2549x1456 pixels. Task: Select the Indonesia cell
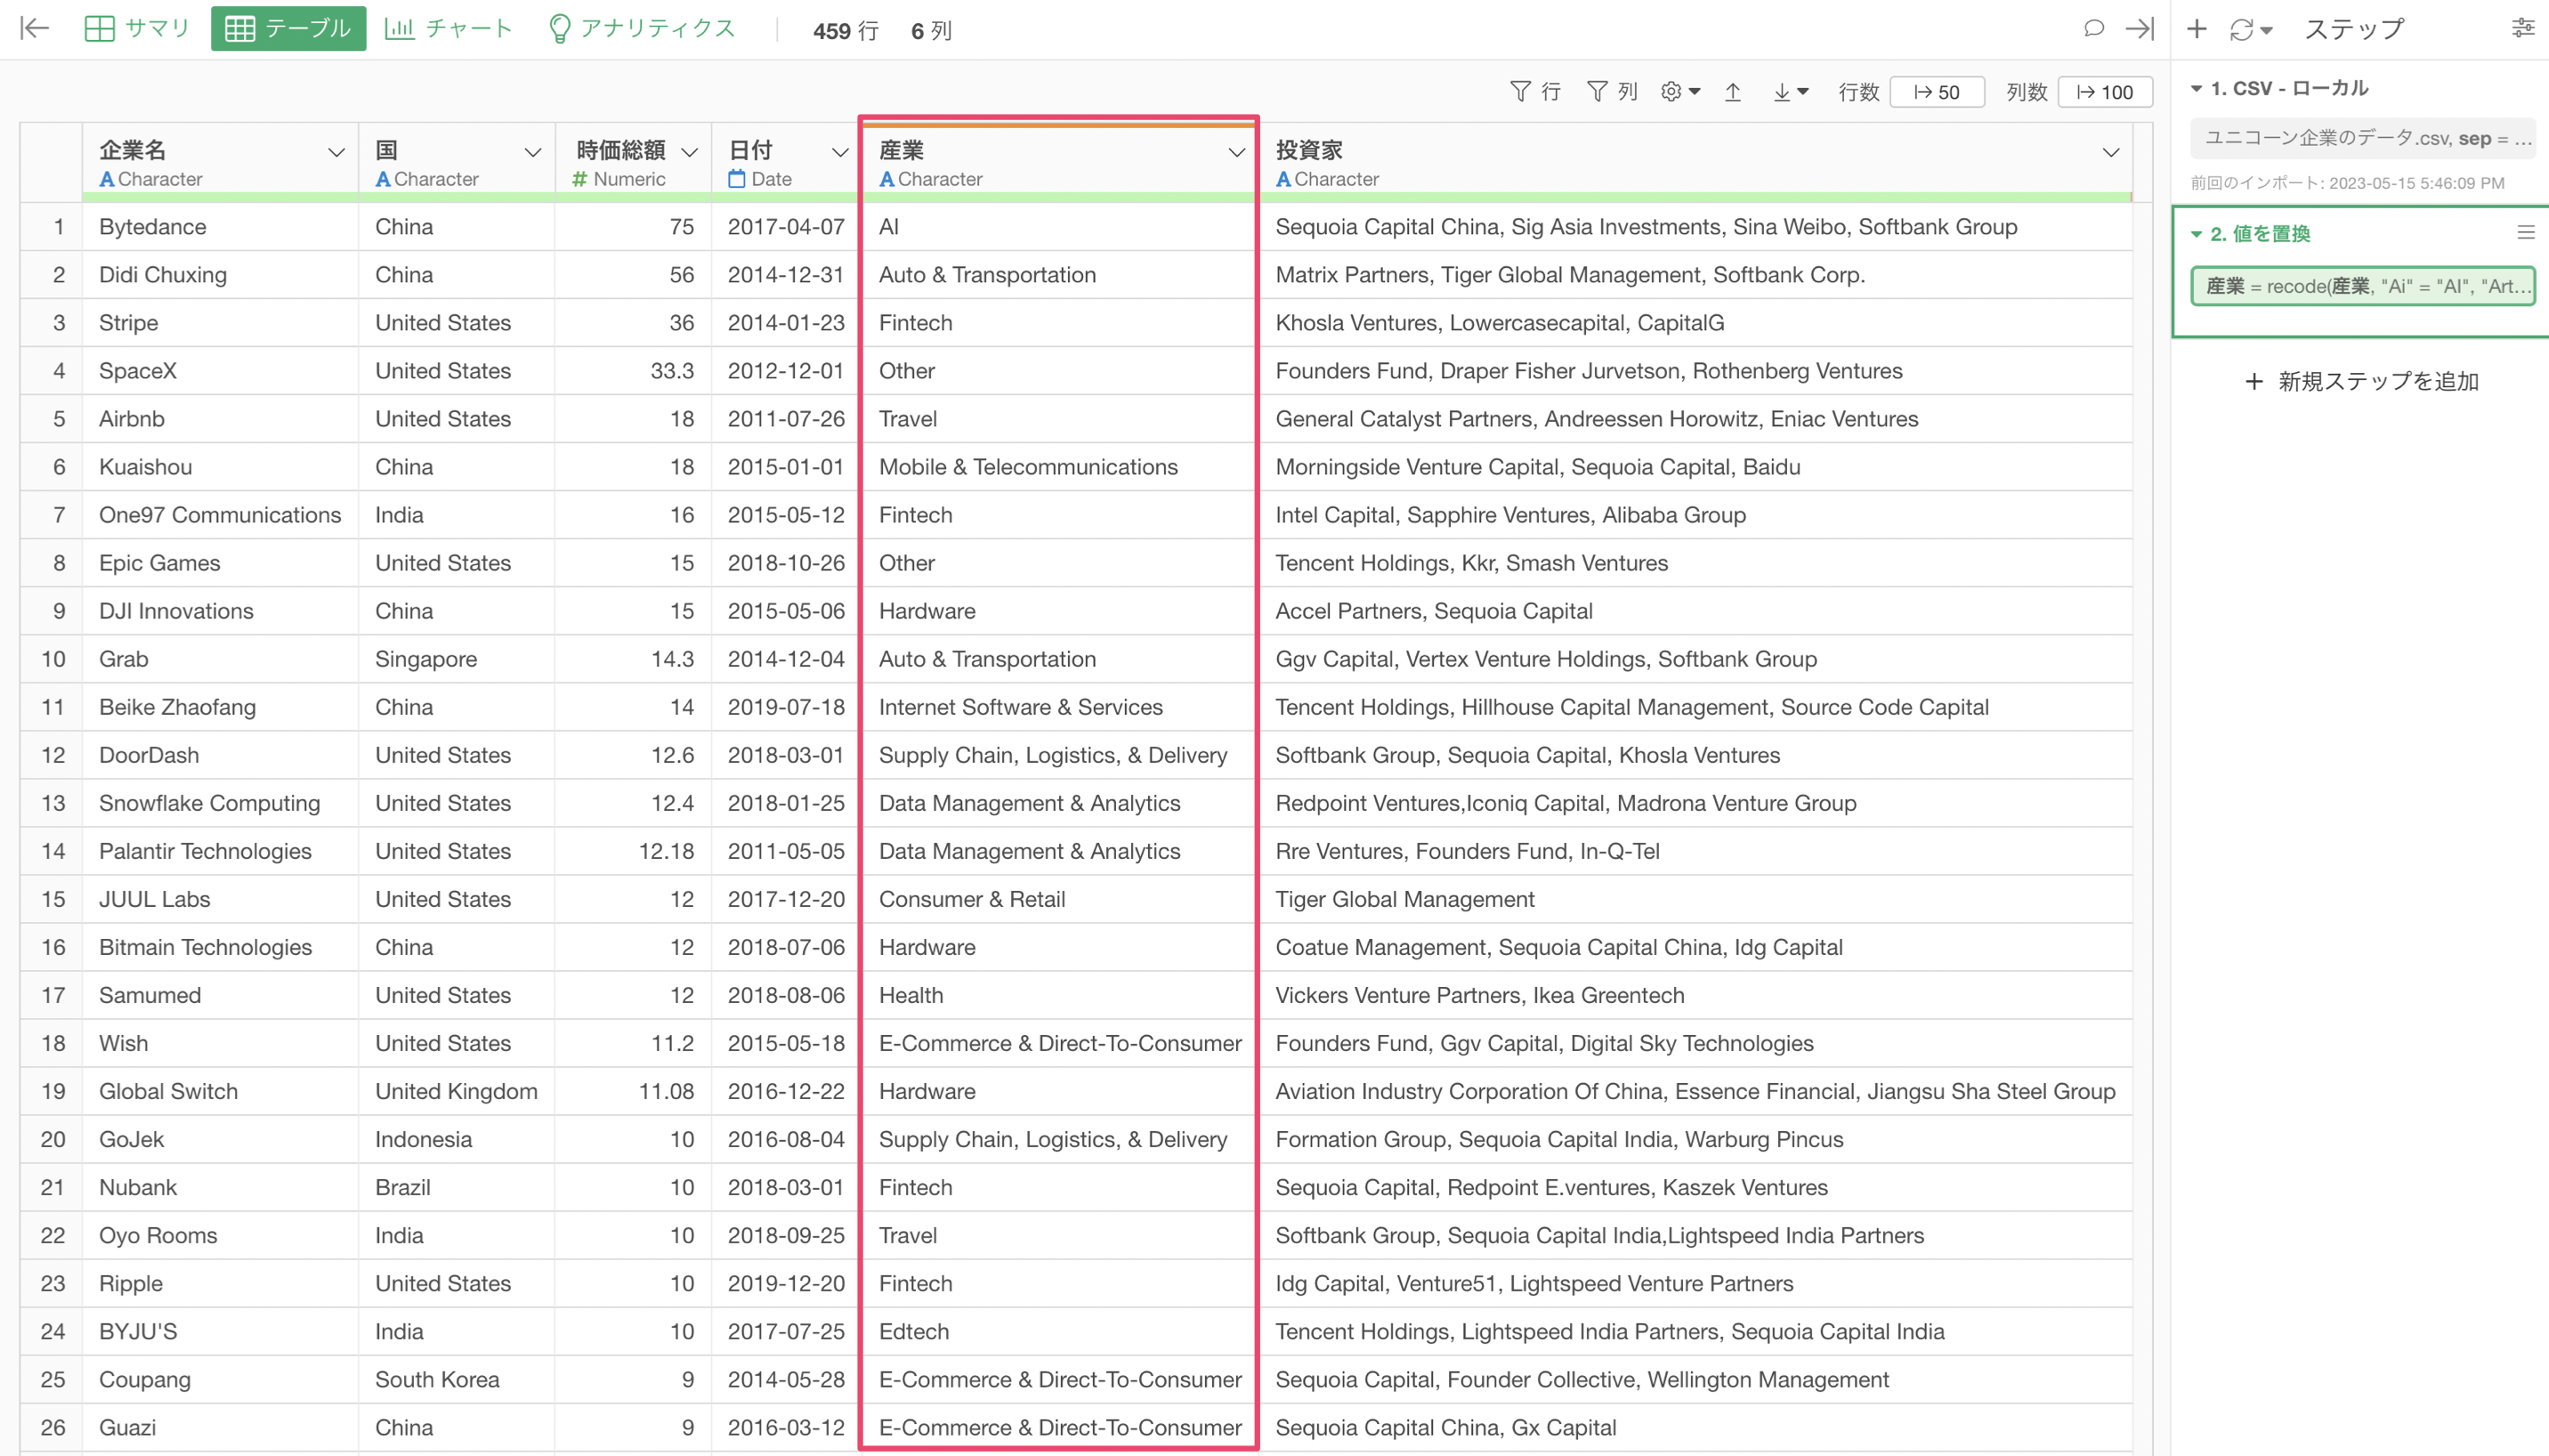456,1139
